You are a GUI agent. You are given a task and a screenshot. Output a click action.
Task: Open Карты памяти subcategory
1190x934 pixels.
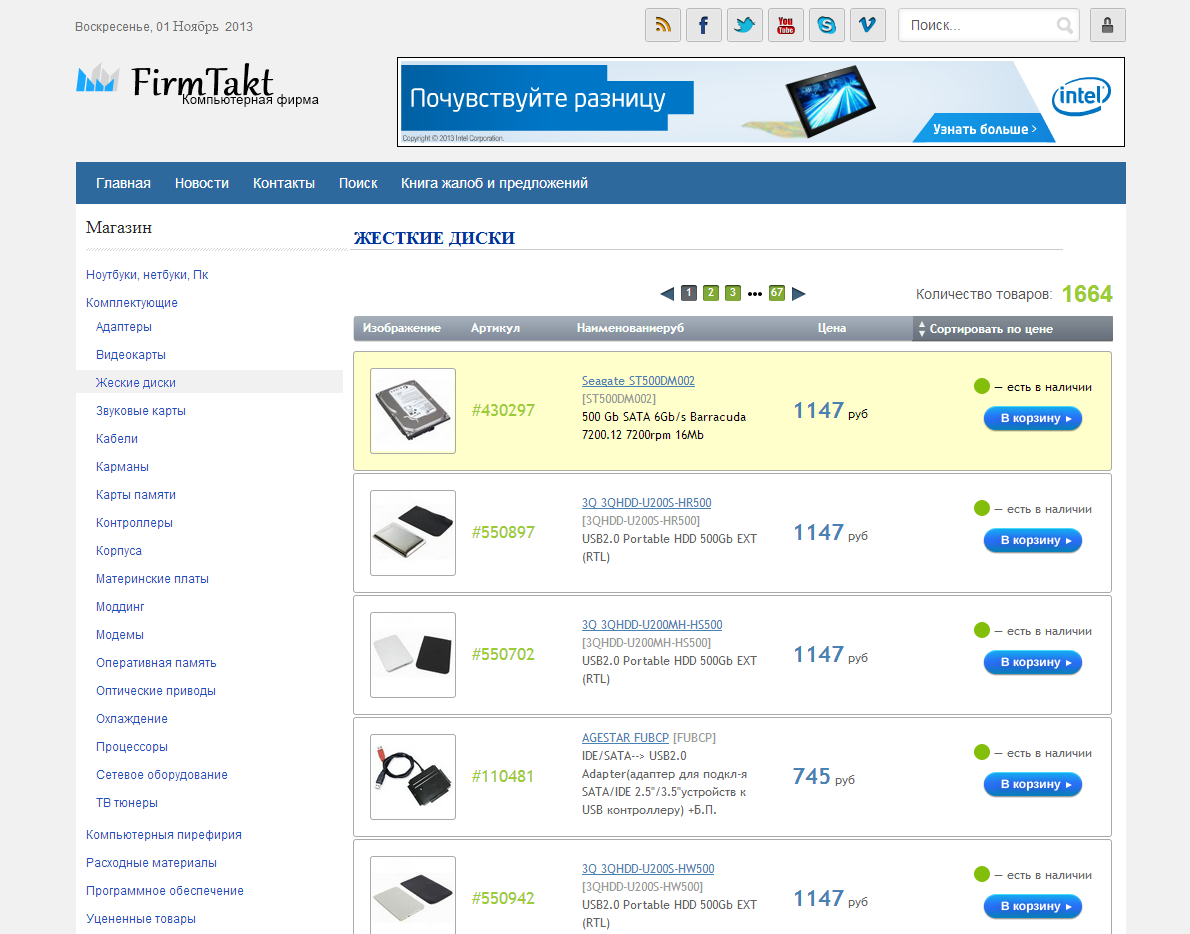click(136, 495)
